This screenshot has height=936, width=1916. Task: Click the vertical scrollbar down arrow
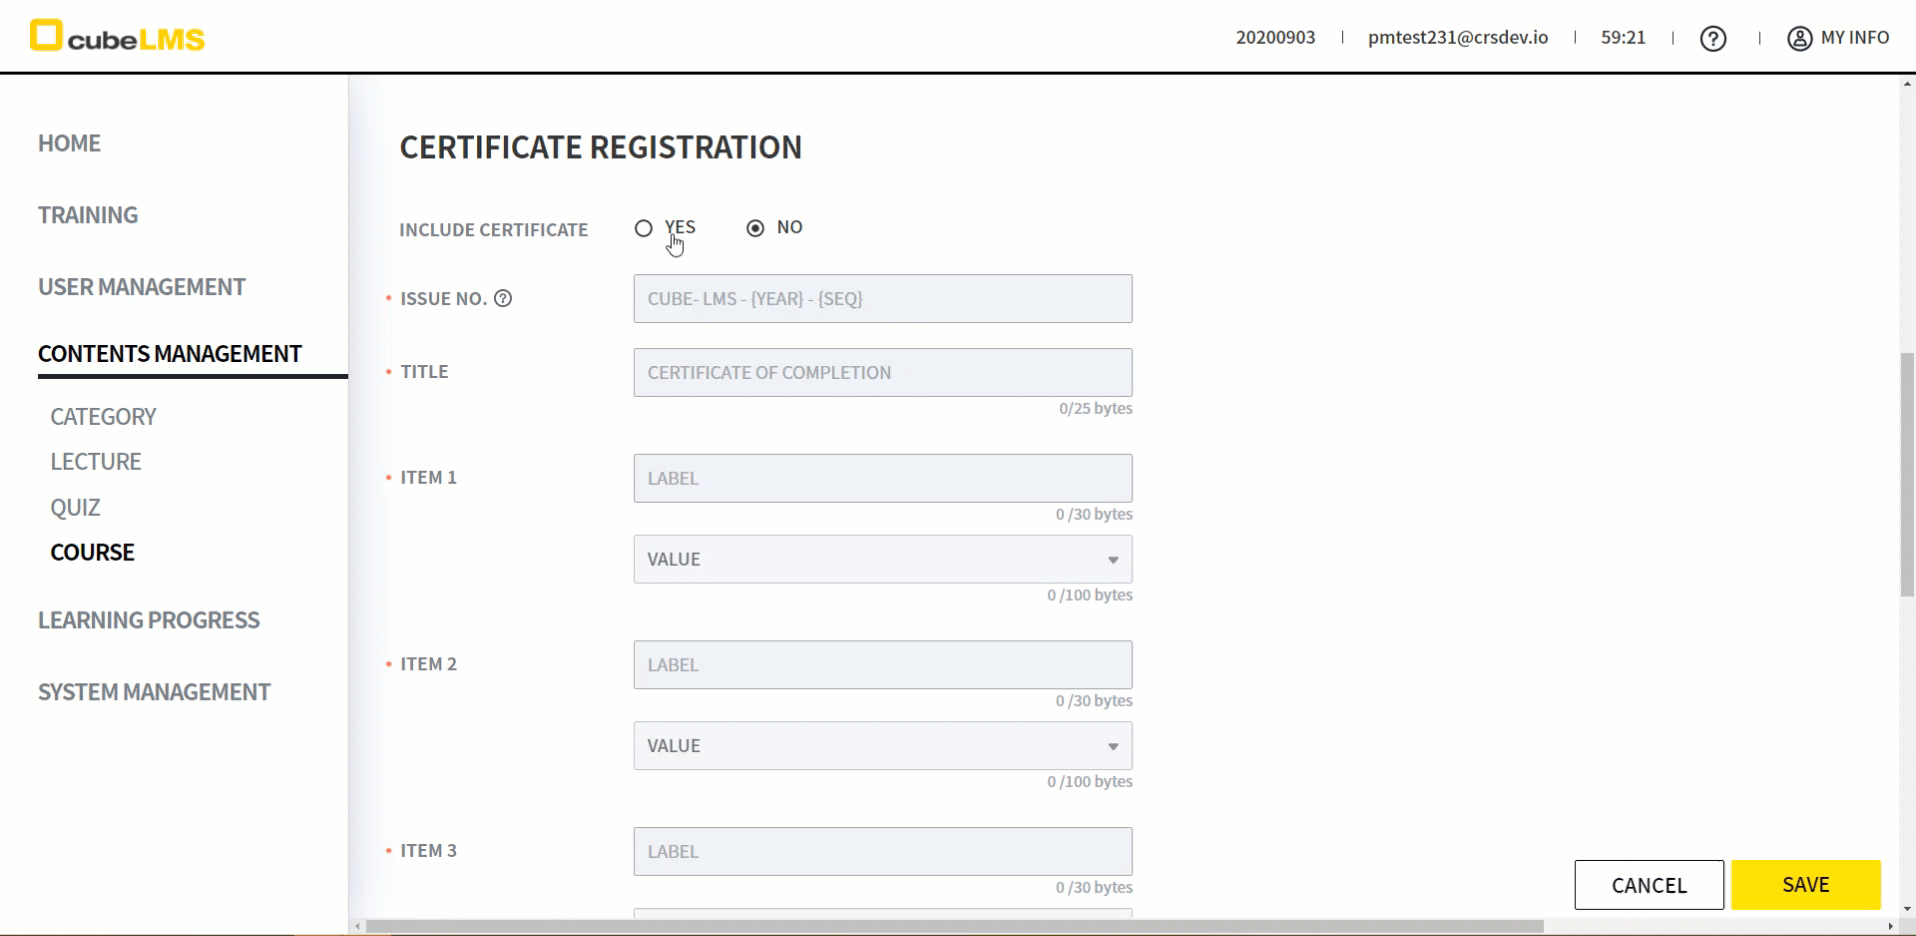[x=1907, y=909]
